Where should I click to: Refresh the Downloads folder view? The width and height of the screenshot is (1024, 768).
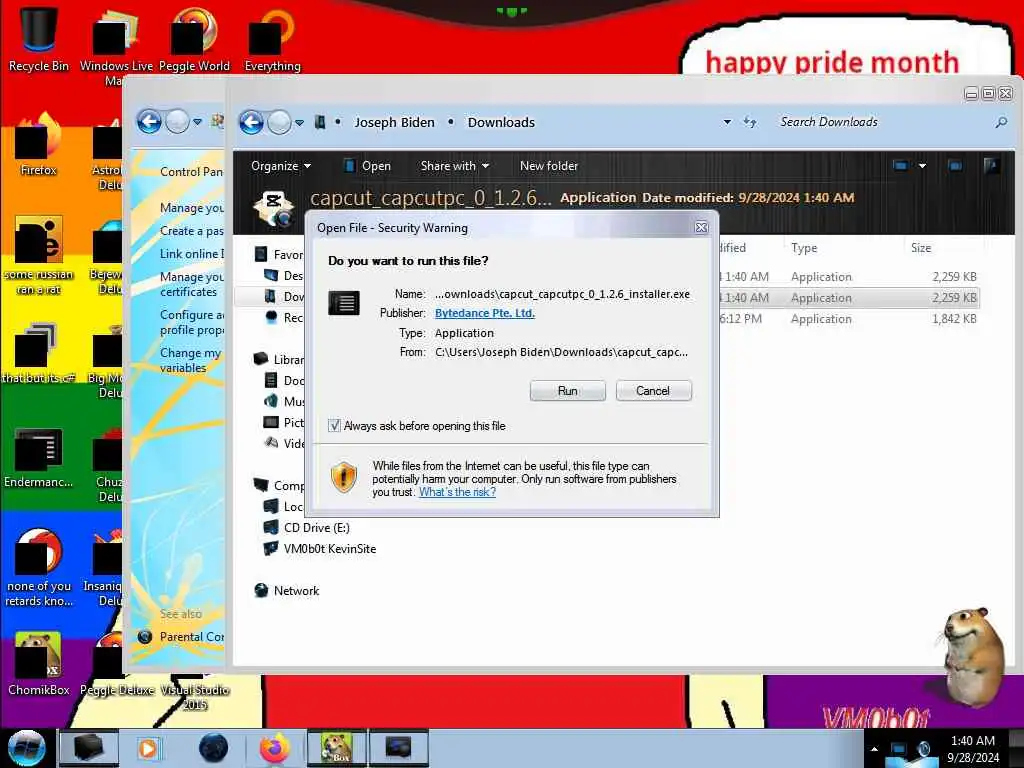click(x=750, y=122)
